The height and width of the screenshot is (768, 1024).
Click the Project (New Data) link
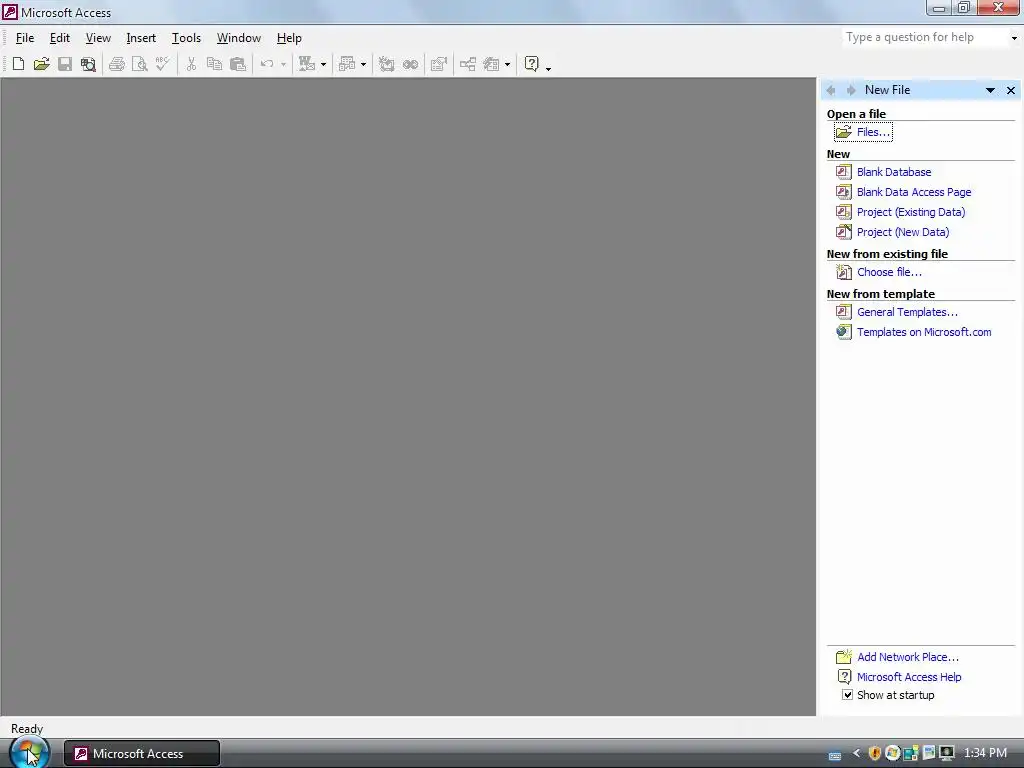903,232
